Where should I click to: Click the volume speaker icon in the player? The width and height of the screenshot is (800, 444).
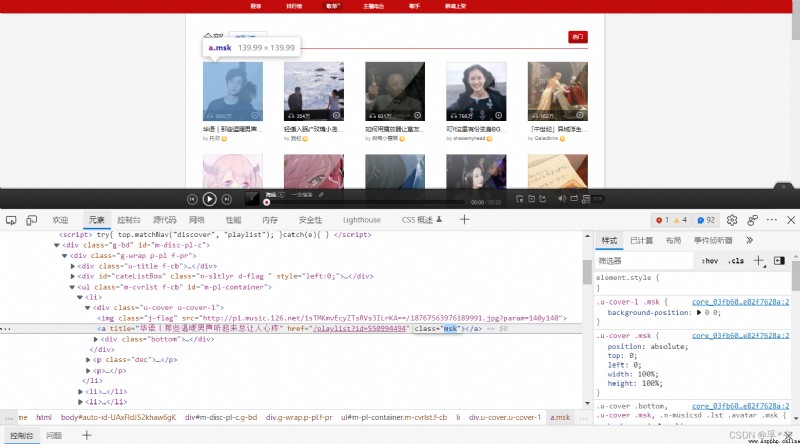(x=562, y=199)
